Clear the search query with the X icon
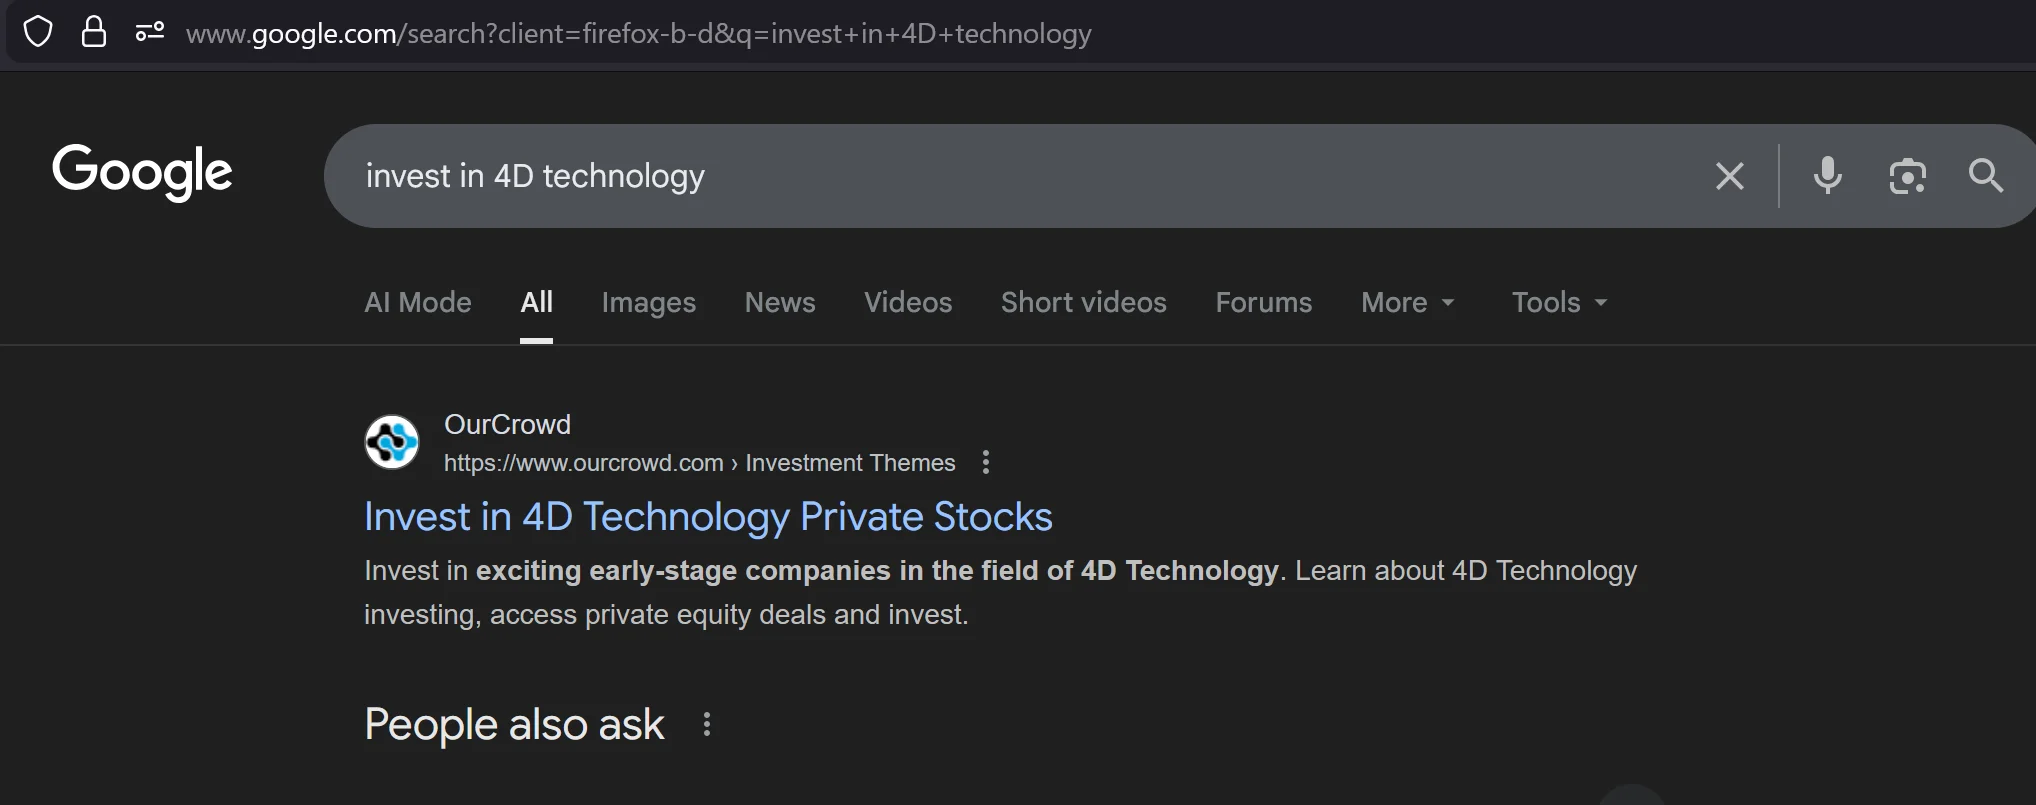 pos(1729,176)
